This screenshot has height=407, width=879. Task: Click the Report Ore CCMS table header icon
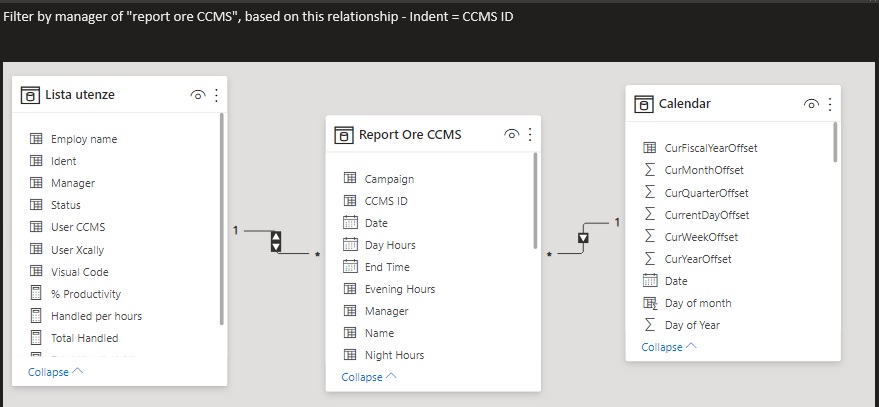pos(344,135)
